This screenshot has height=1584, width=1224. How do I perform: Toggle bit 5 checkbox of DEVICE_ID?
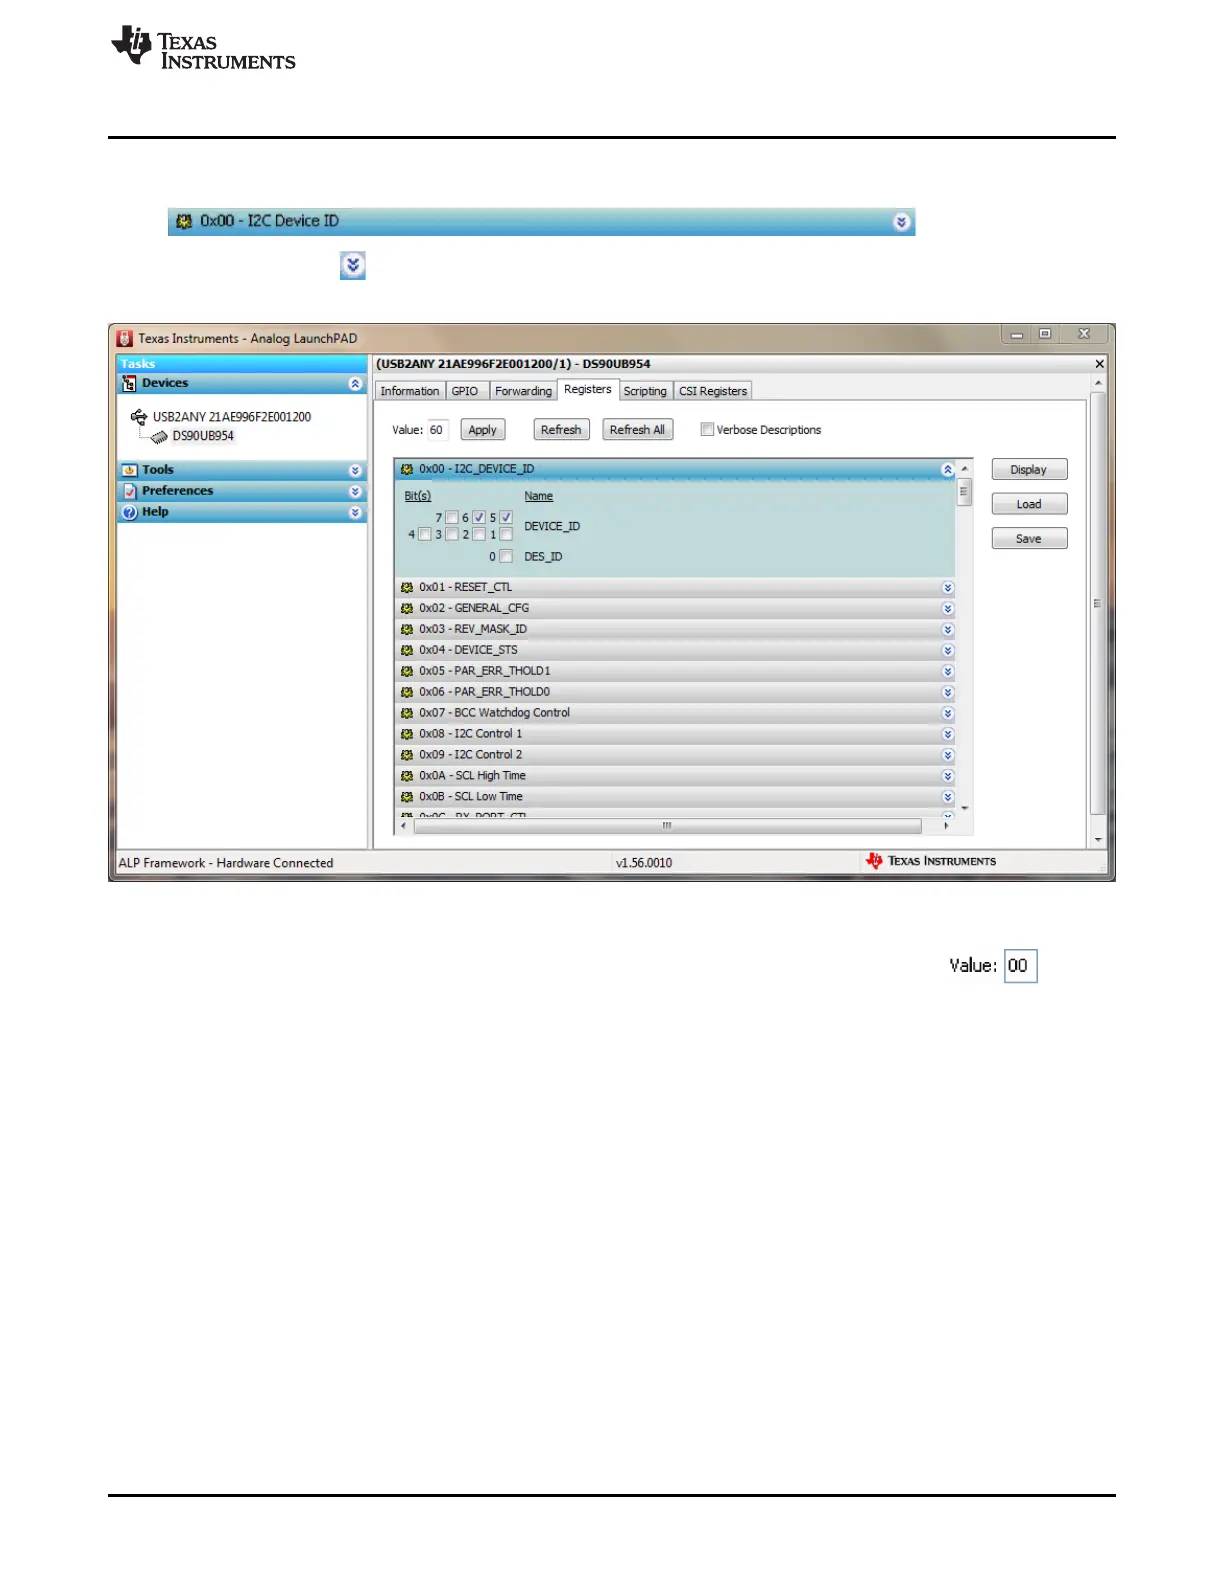coord(506,517)
